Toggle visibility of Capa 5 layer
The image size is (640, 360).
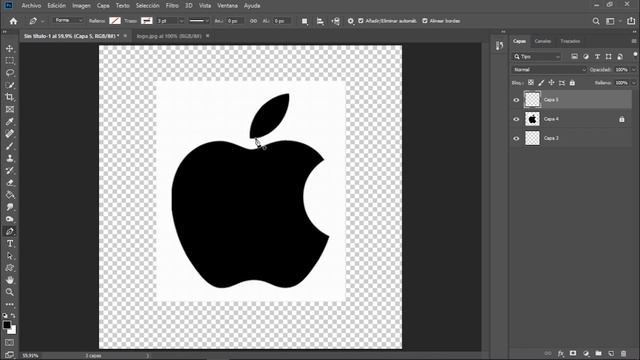pyautogui.click(x=516, y=100)
